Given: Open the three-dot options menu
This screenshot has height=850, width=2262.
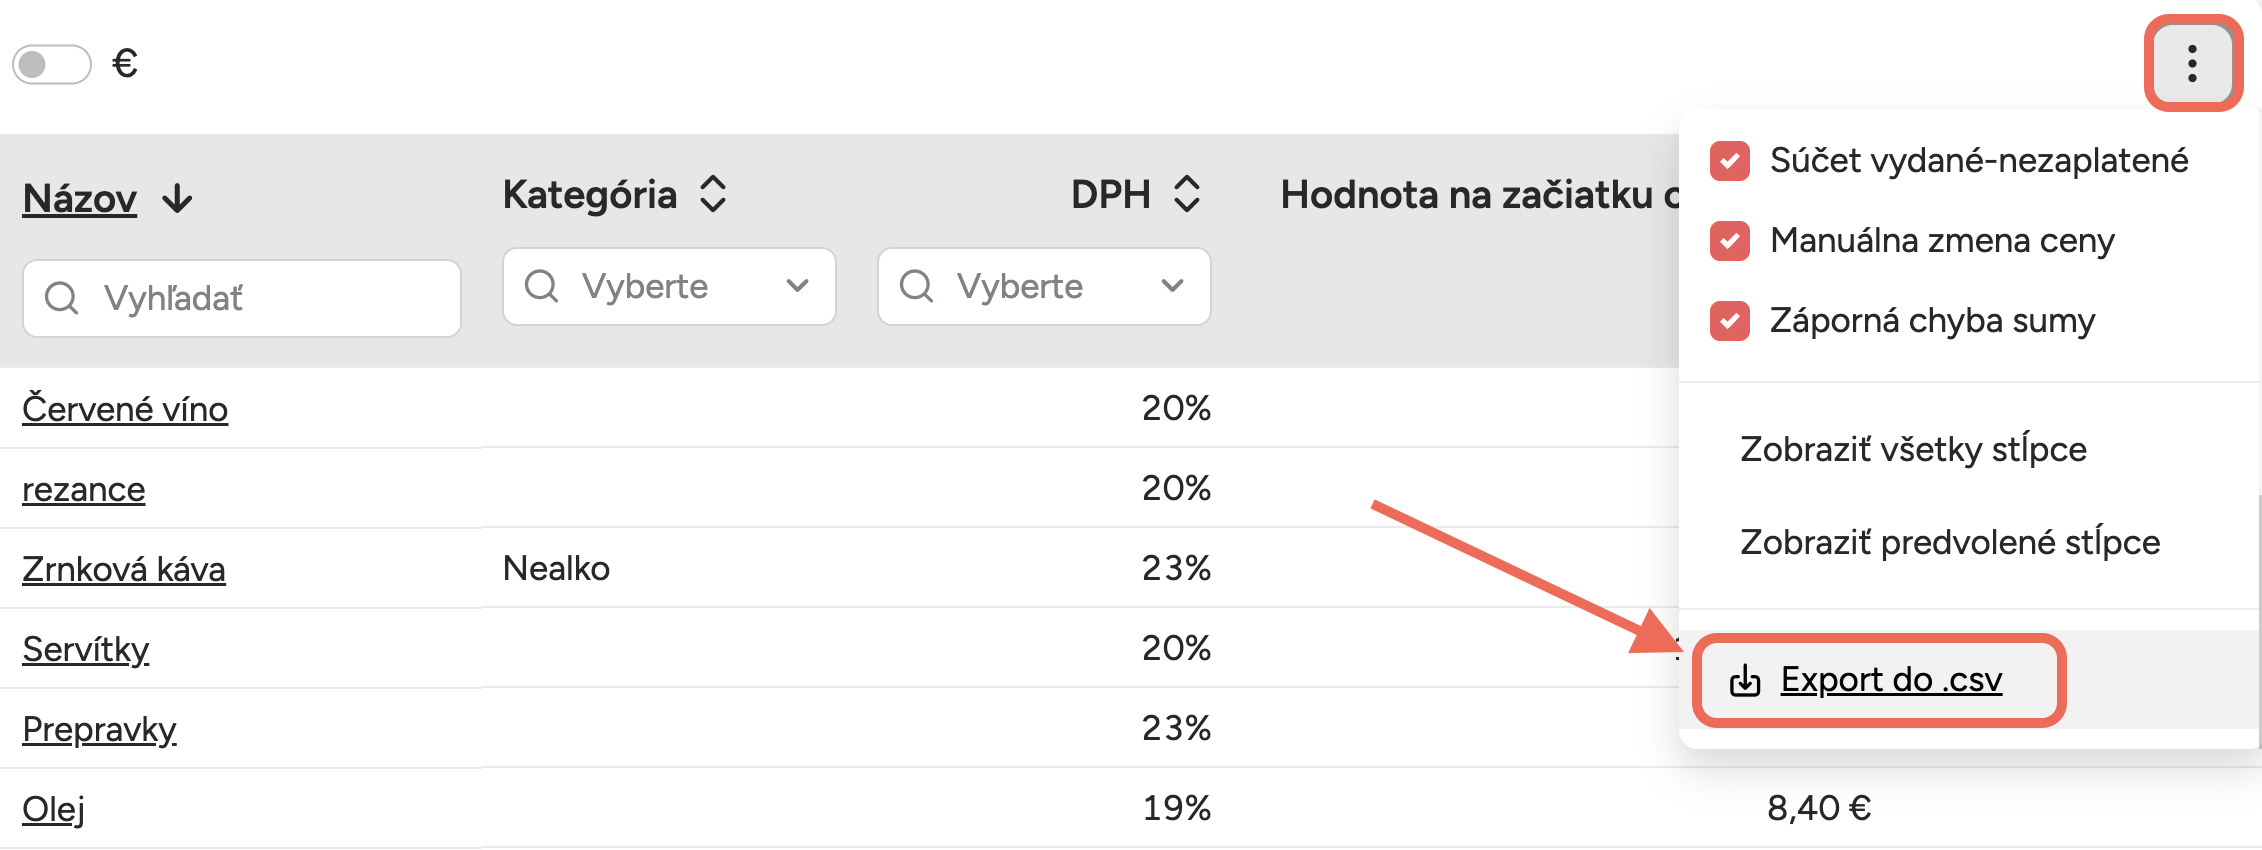Looking at the screenshot, I should click(2192, 63).
